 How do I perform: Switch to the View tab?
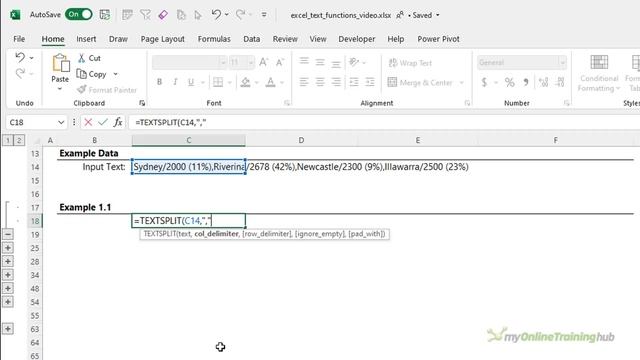318,39
